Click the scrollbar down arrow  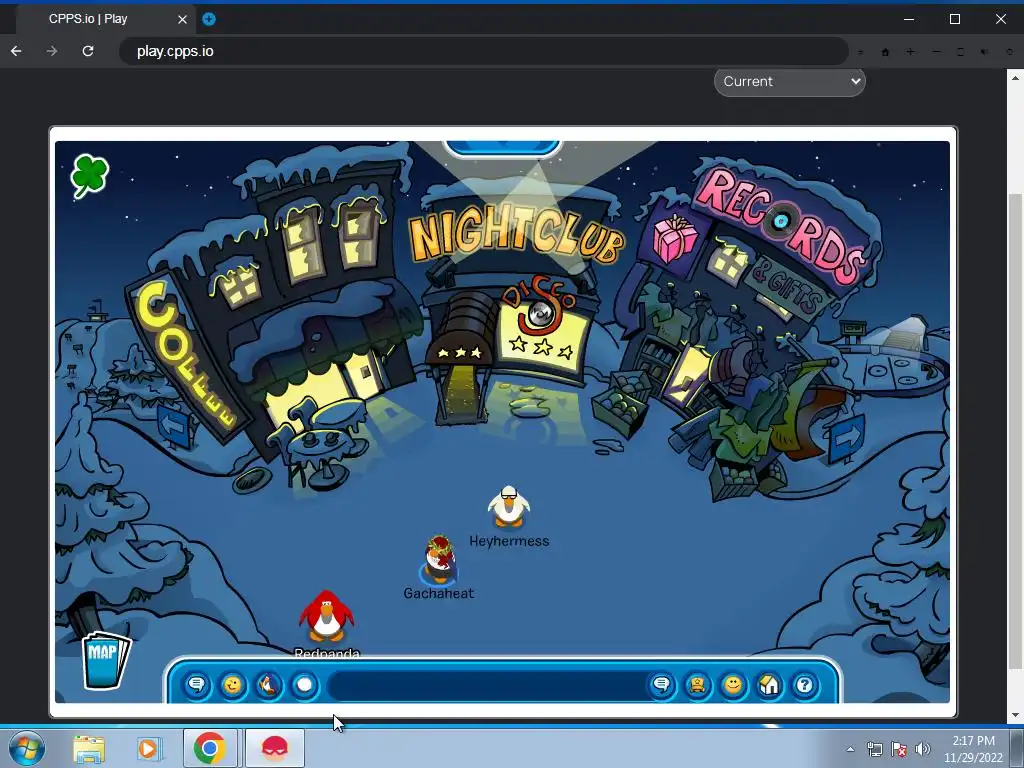pyautogui.click(x=1014, y=716)
